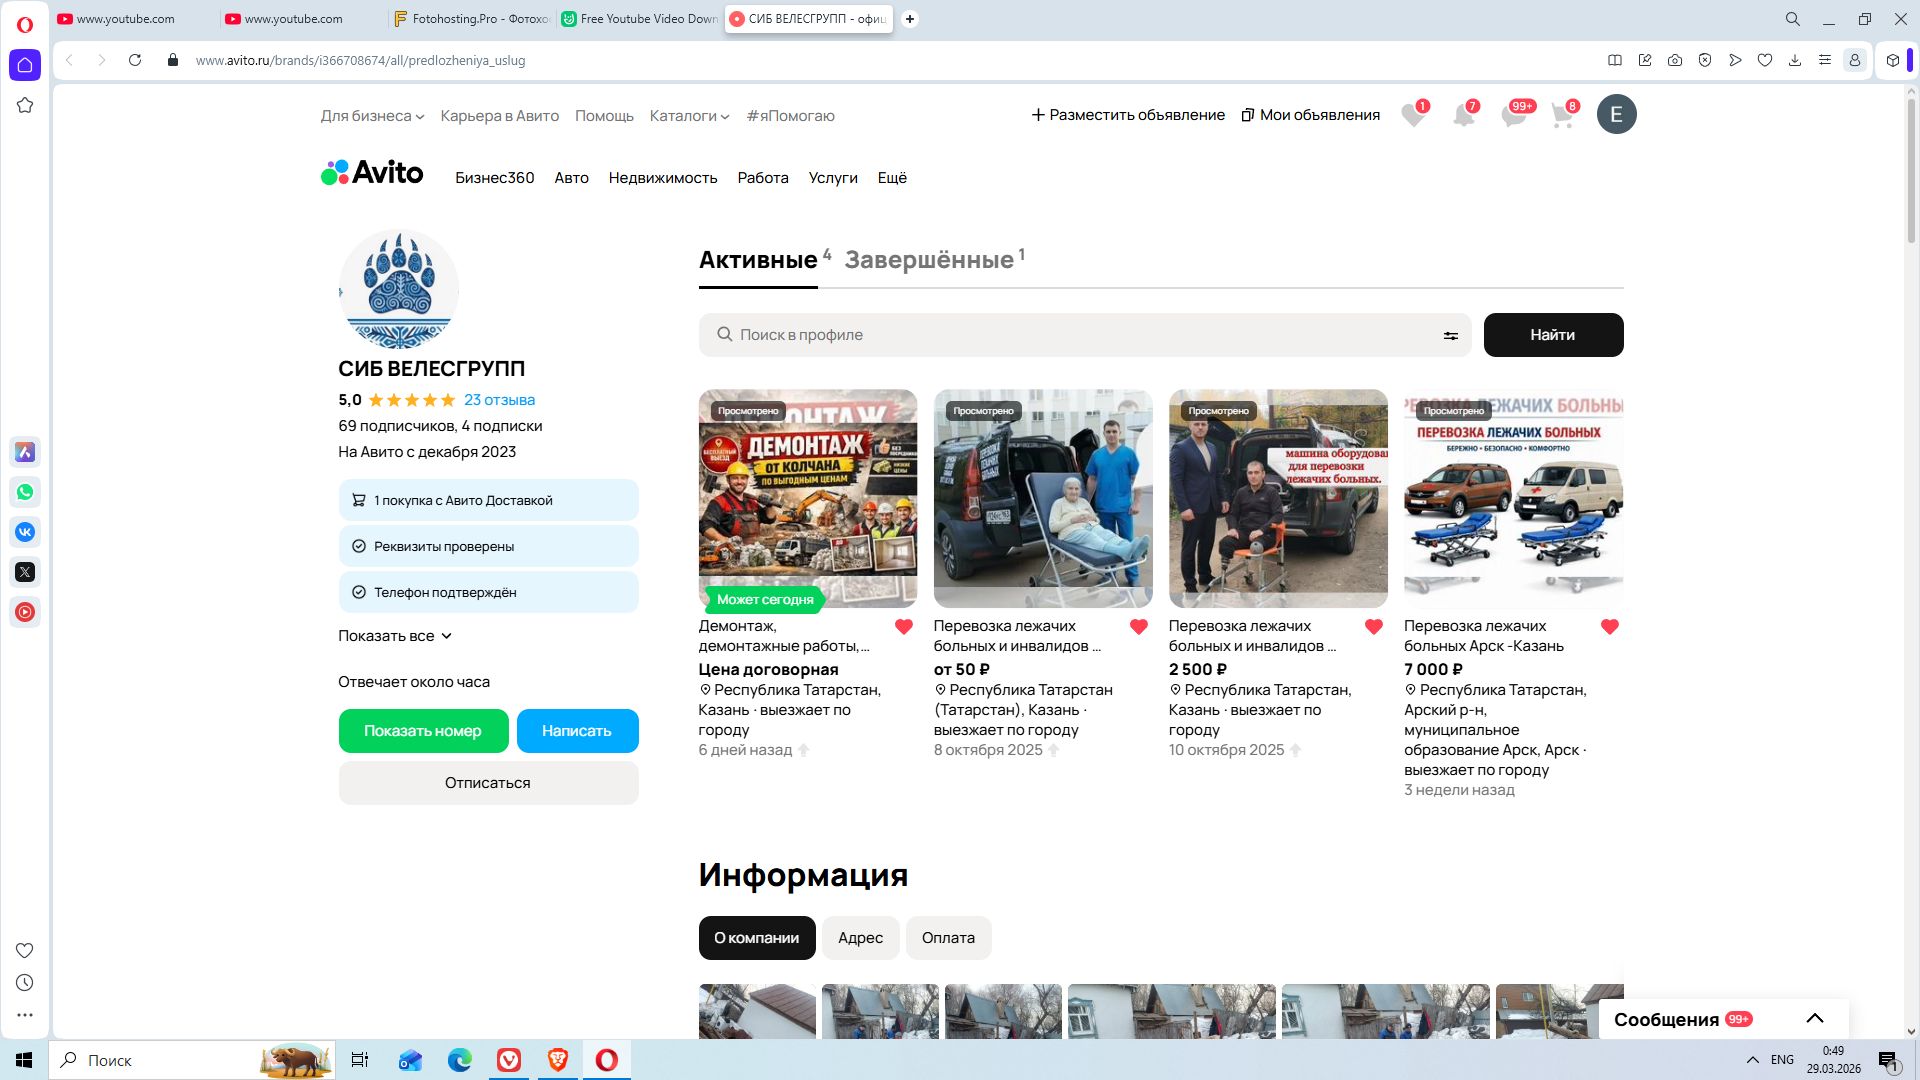
Task: Open VK in Opera sidebar
Action: (25, 532)
